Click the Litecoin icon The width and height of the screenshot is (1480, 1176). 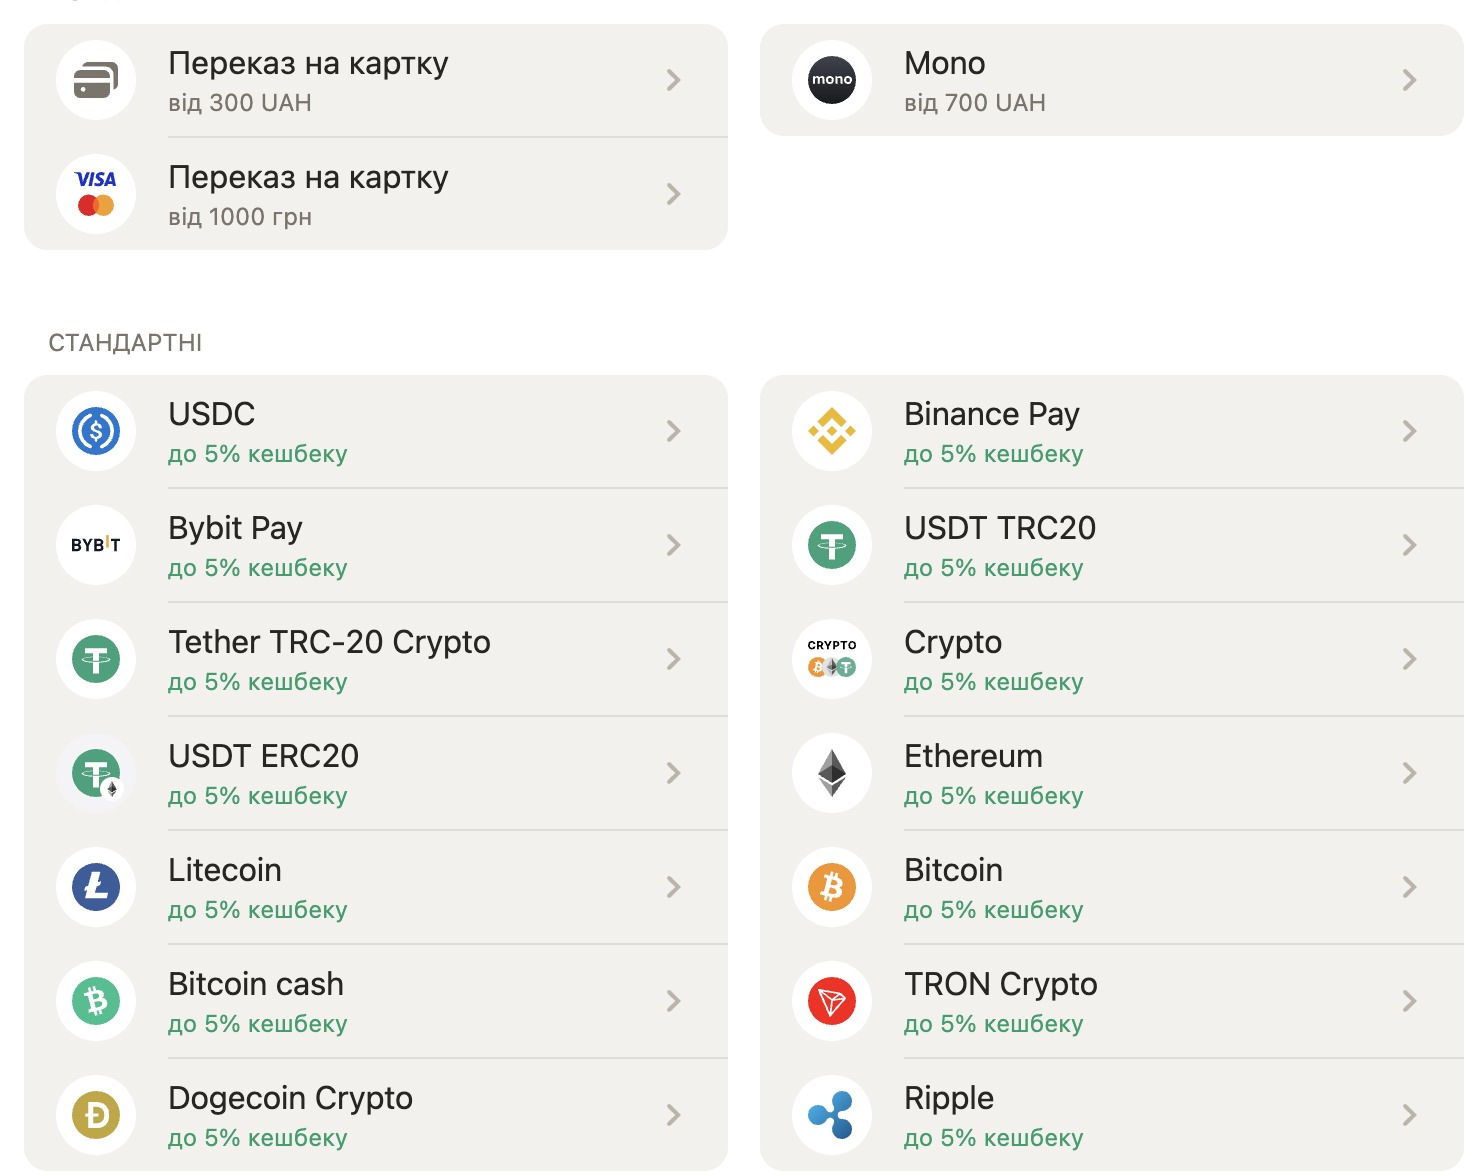[96, 887]
